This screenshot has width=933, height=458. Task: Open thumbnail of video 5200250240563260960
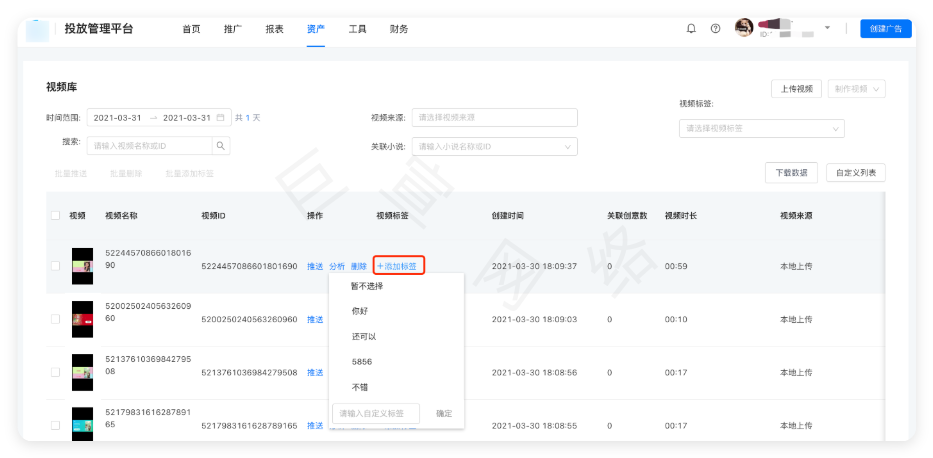tap(83, 319)
